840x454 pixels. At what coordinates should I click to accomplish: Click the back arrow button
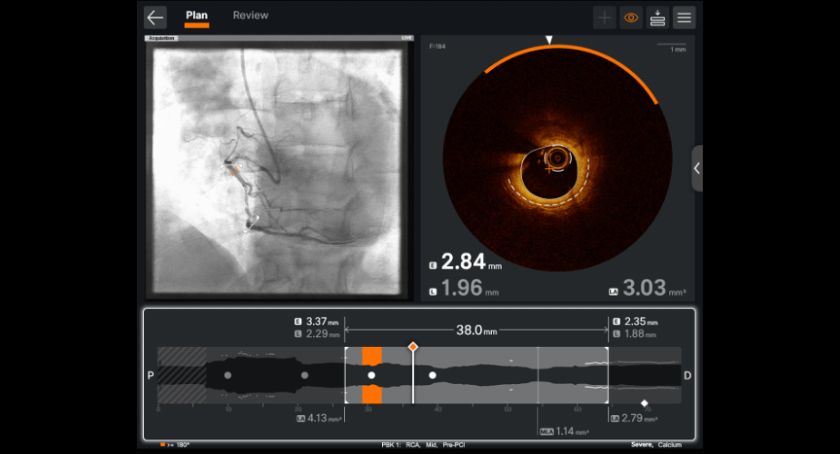[154, 17]
